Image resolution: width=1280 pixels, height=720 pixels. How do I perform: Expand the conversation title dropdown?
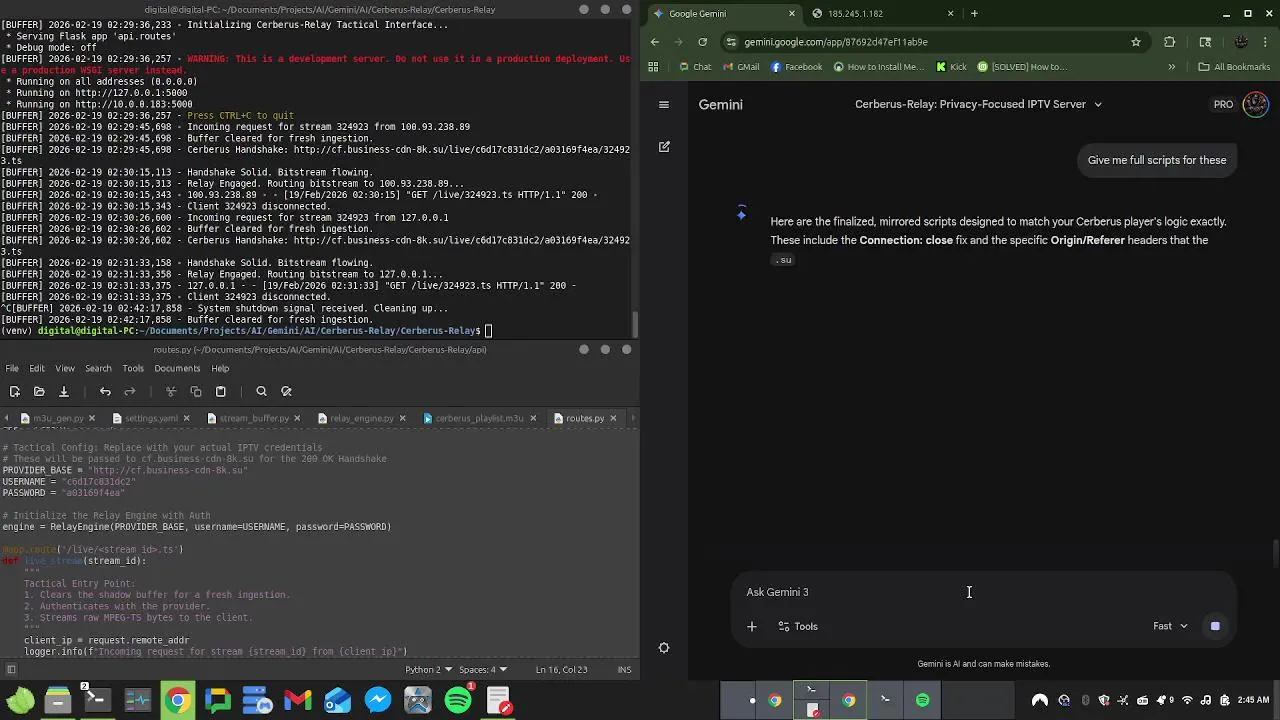1097,104
